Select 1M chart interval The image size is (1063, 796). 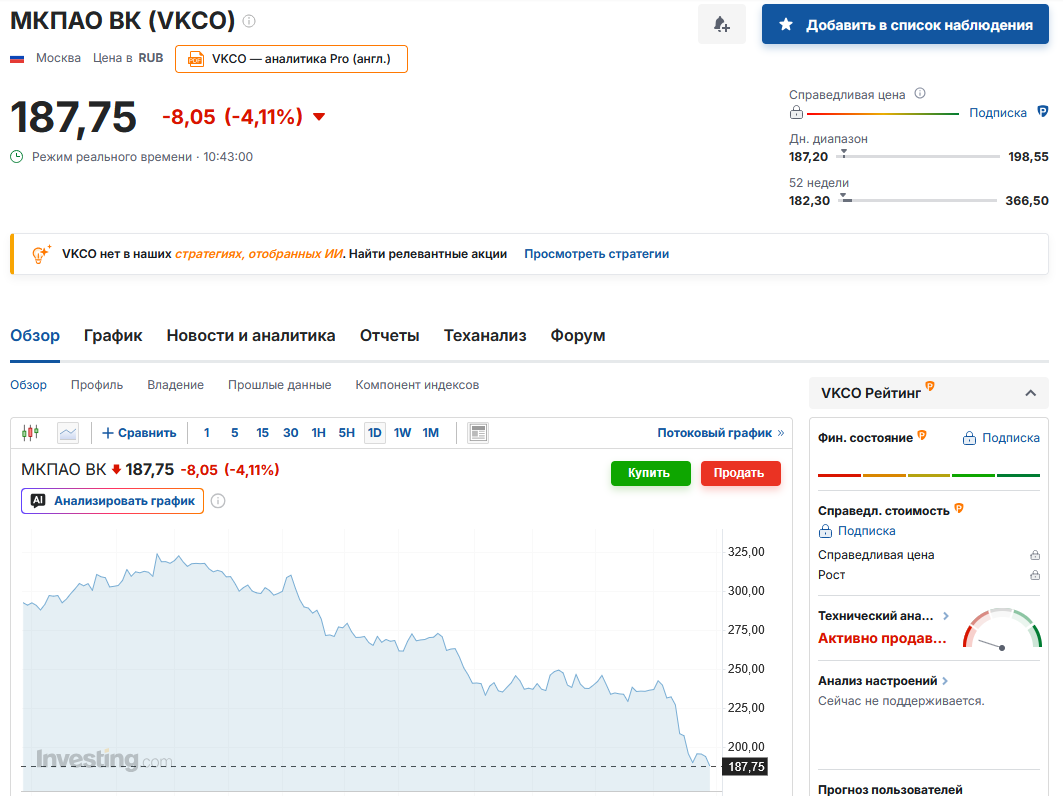(x=430, y=433)
